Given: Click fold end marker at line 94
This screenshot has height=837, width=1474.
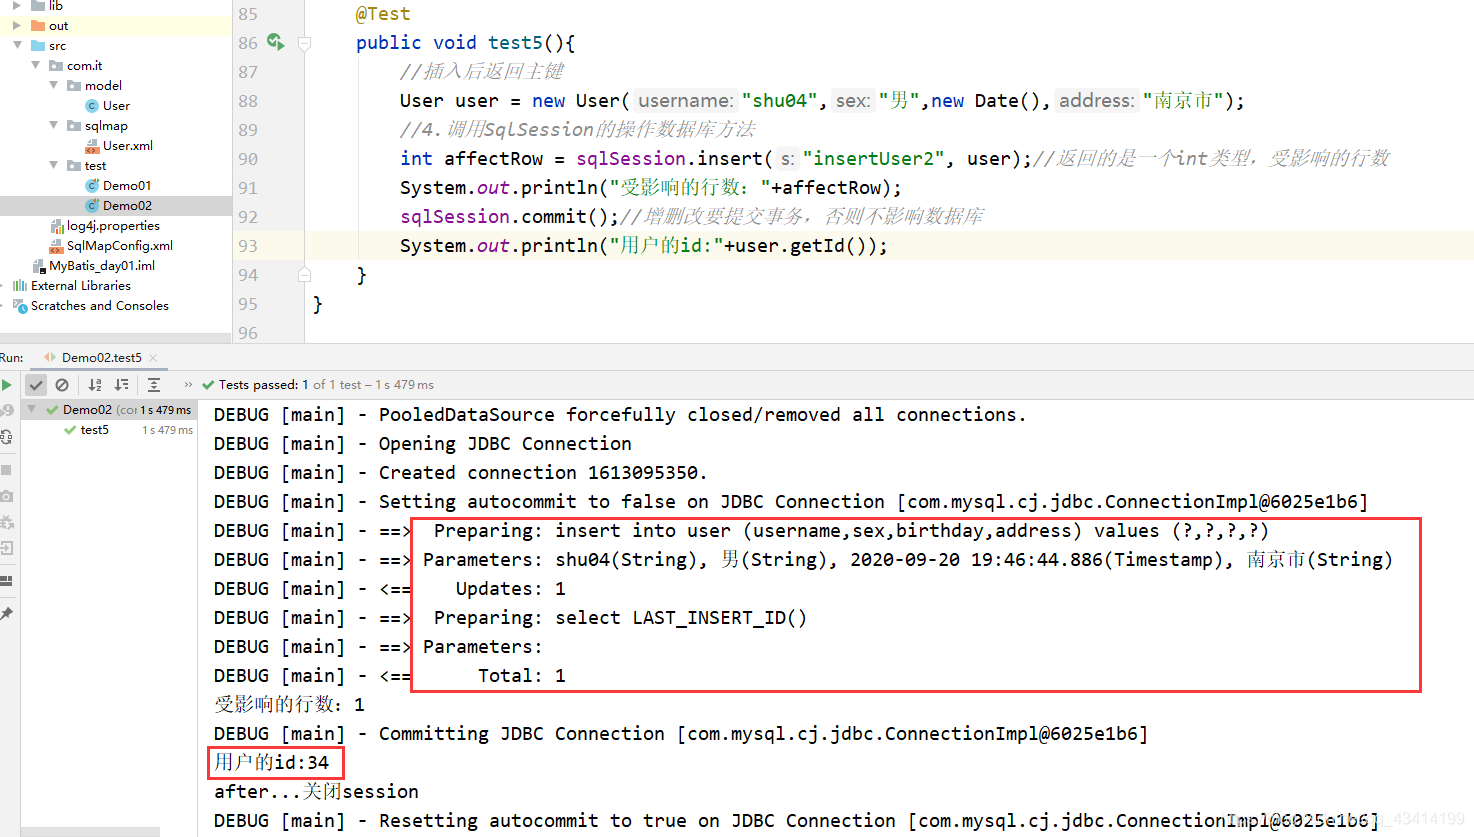Looking at the screenshot, I should (x=305, y=275).
